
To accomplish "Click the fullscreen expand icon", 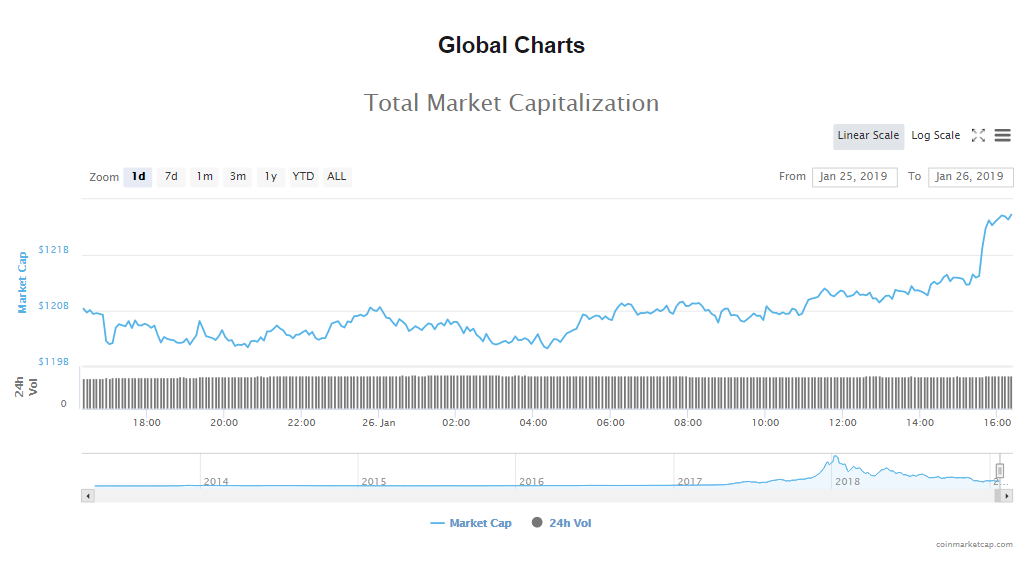I will click(x=978, y=136).
